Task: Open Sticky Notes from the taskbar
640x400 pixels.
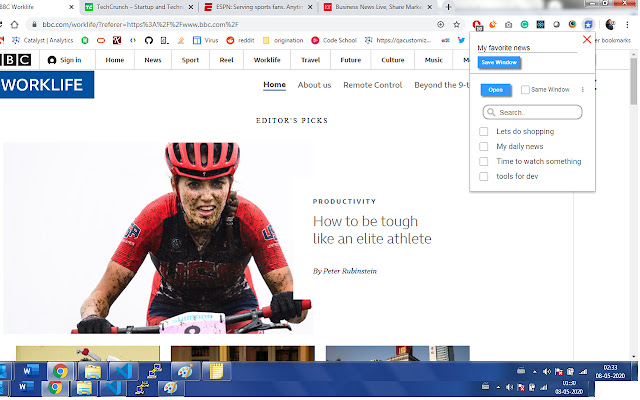Action: tap(216, 371)
